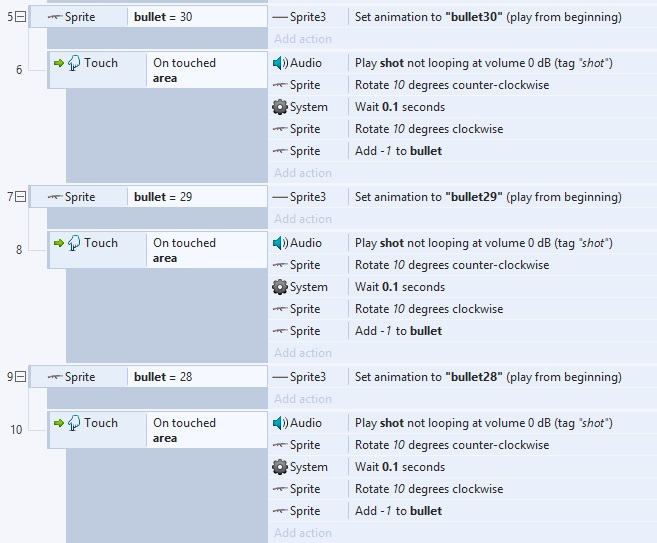Click the System gear icon in event 8
657x543 pixels.
[x=280, y=287]
